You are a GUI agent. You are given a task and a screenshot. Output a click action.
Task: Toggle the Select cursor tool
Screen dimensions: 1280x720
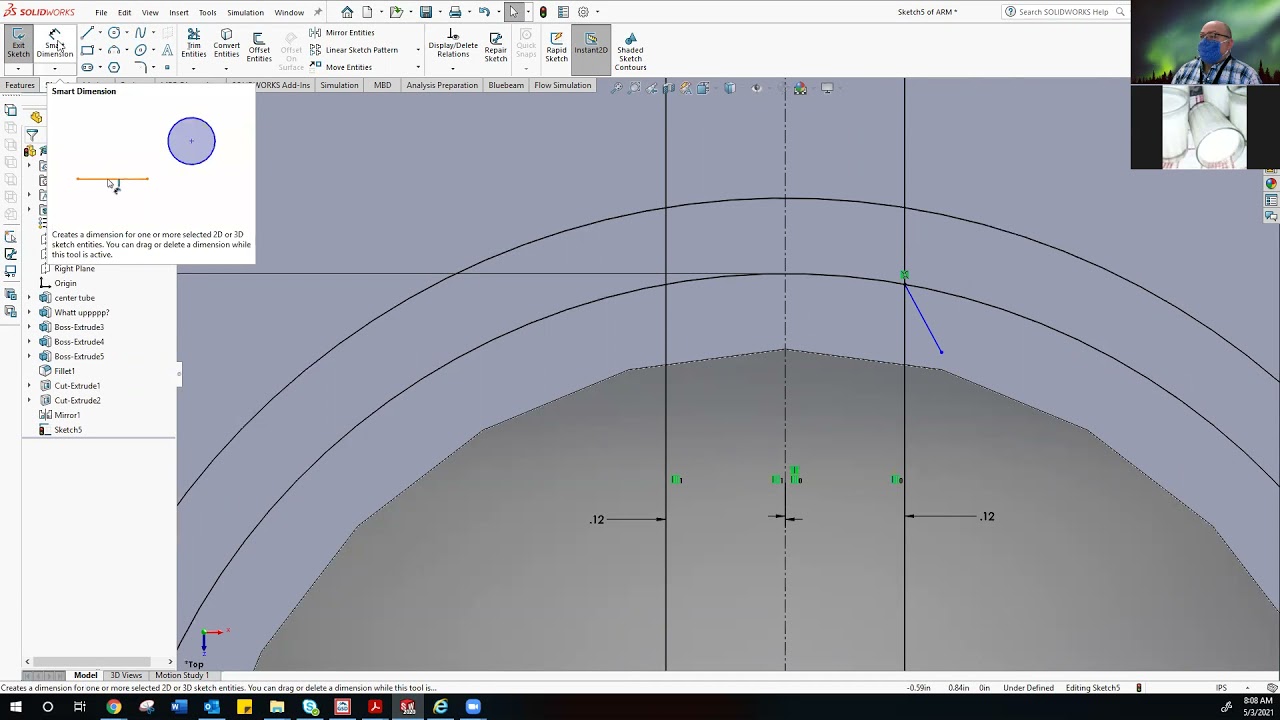pyautogui.click(x=514, y=12)
